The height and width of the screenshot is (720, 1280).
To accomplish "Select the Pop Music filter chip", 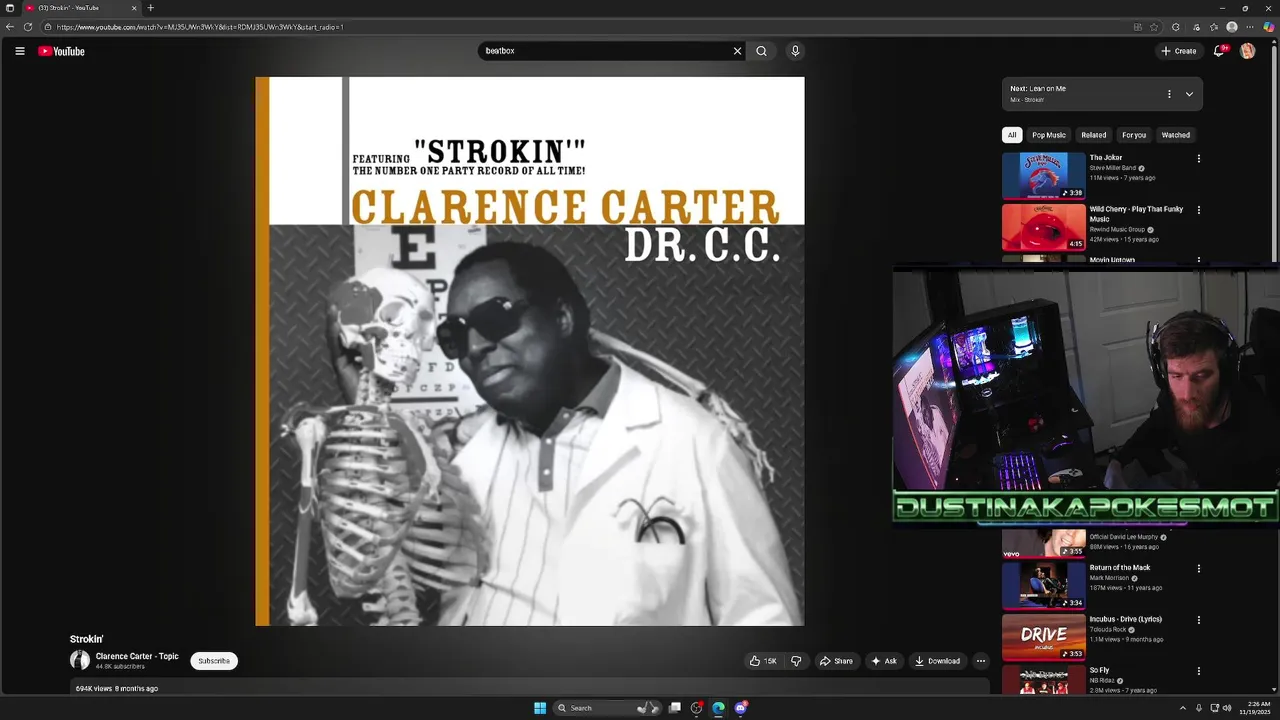I will click(x=1049, y=135).
